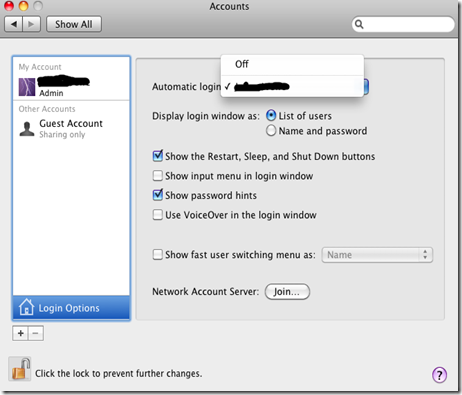Image resolution: width=462 pixels, height=395 pixels.
Task: Select Guest Account in the sidebar
Action: click(71, 128)
